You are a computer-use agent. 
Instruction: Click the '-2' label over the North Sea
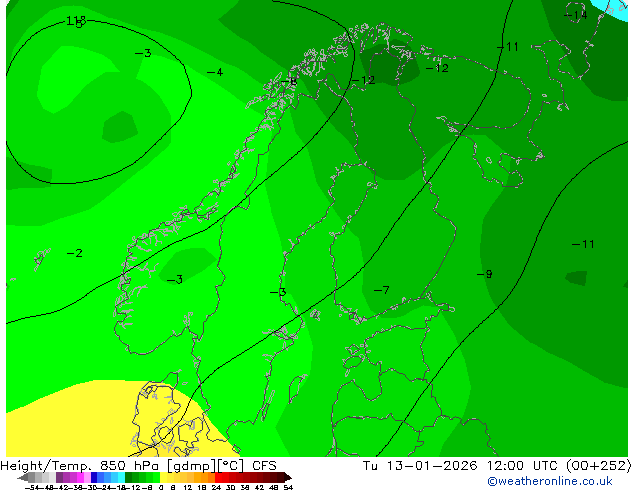pyautogui.click(x=75, y=253)
